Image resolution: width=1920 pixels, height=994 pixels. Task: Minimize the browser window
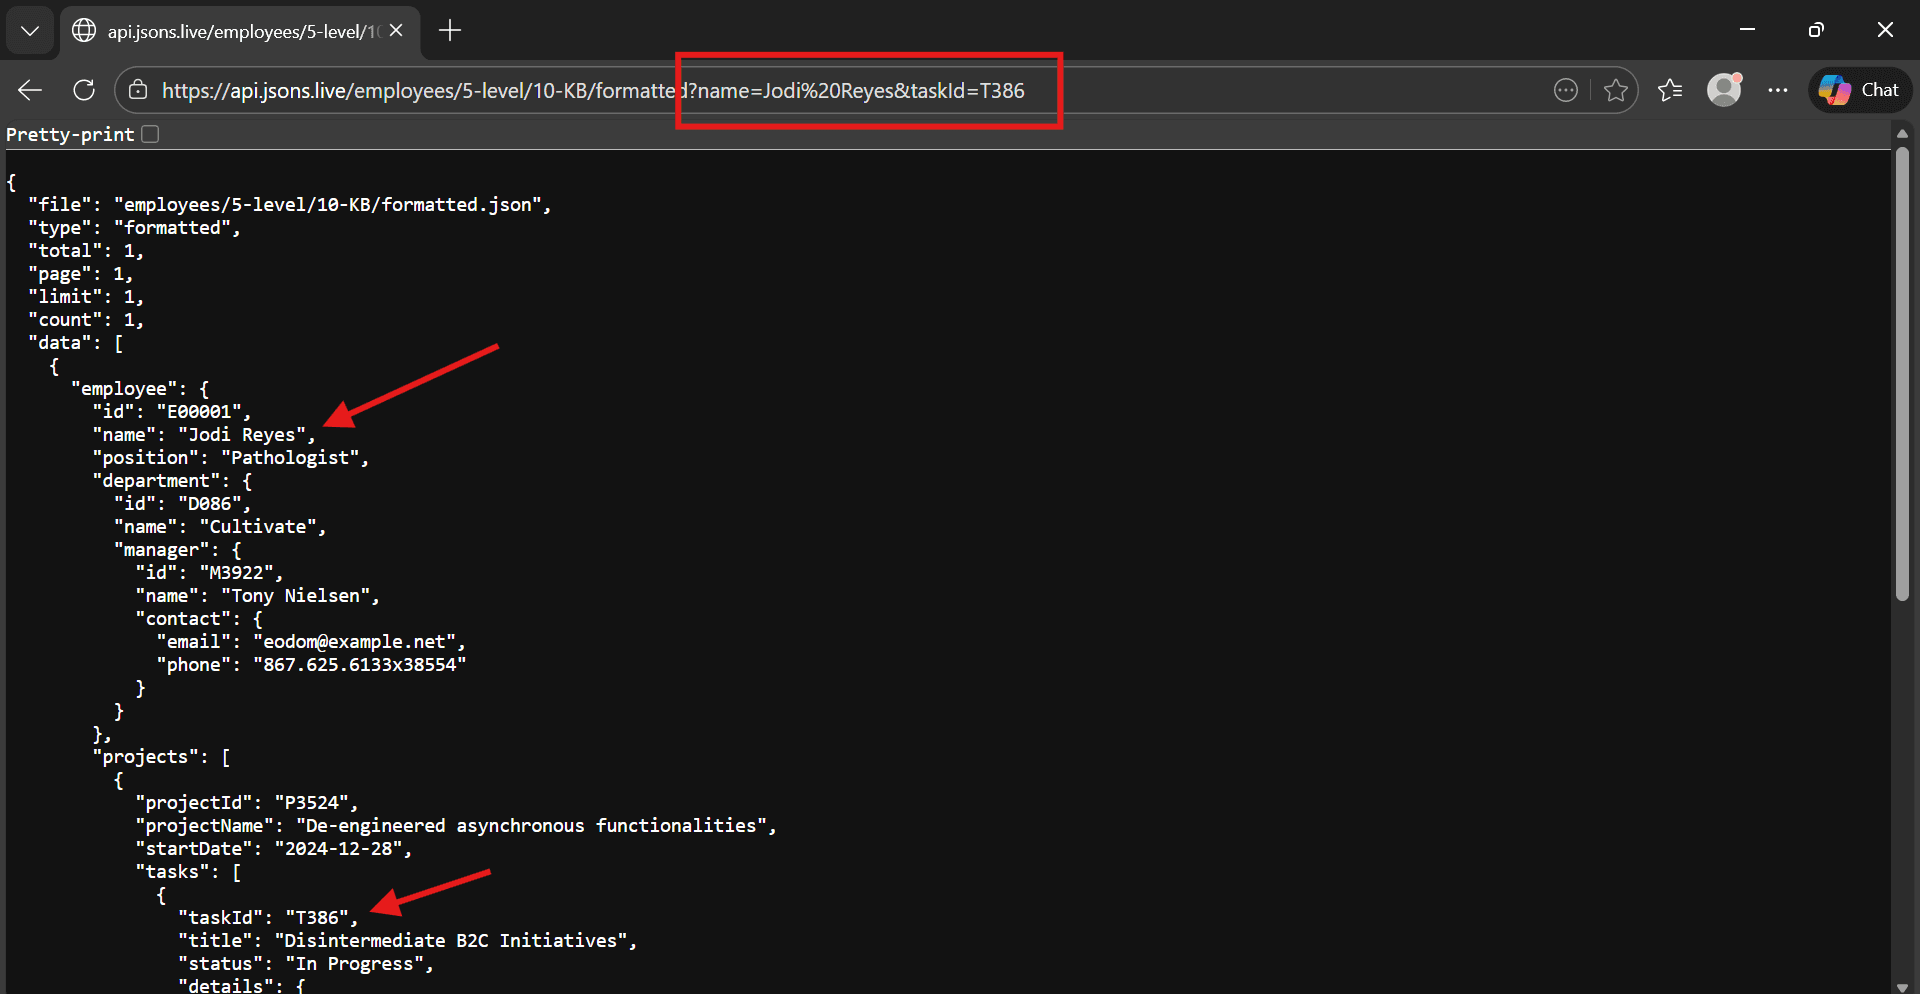(x=1747, y=30)
